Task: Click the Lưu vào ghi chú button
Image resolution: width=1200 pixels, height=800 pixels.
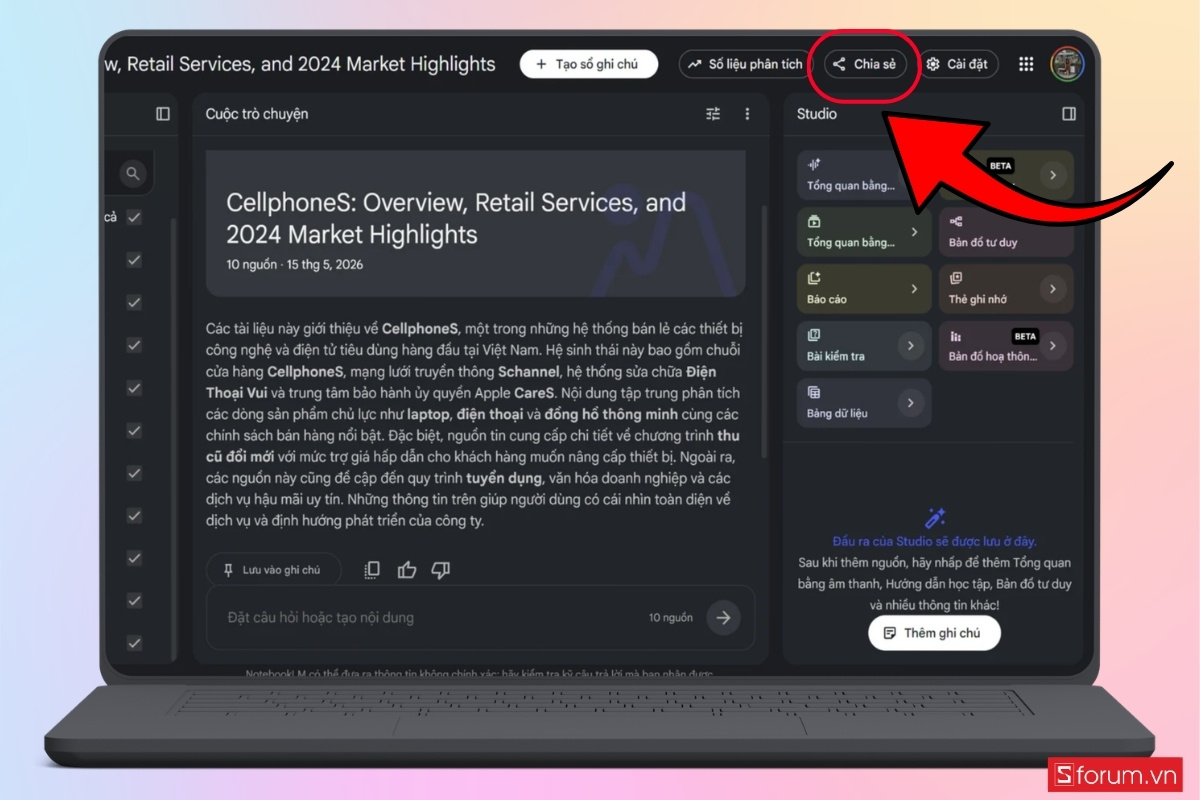Action: click(x=274, y=570)
